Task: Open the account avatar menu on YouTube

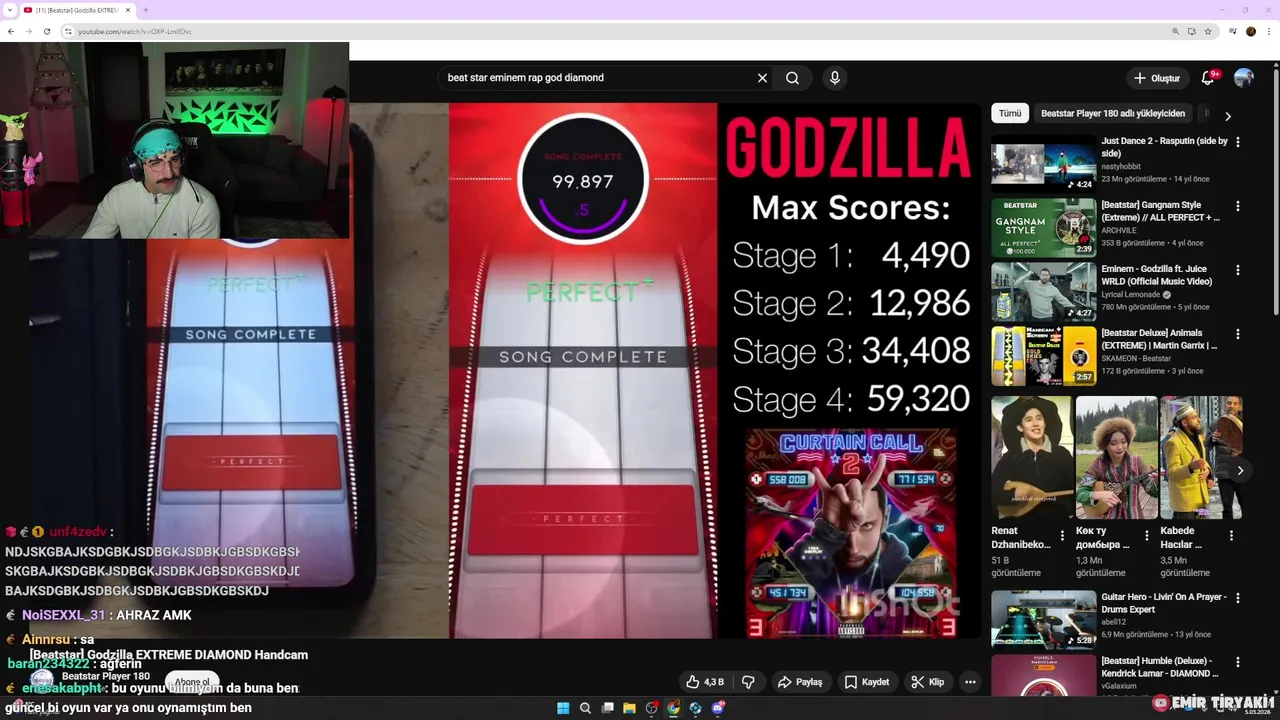Action: tap(1244, 78)
